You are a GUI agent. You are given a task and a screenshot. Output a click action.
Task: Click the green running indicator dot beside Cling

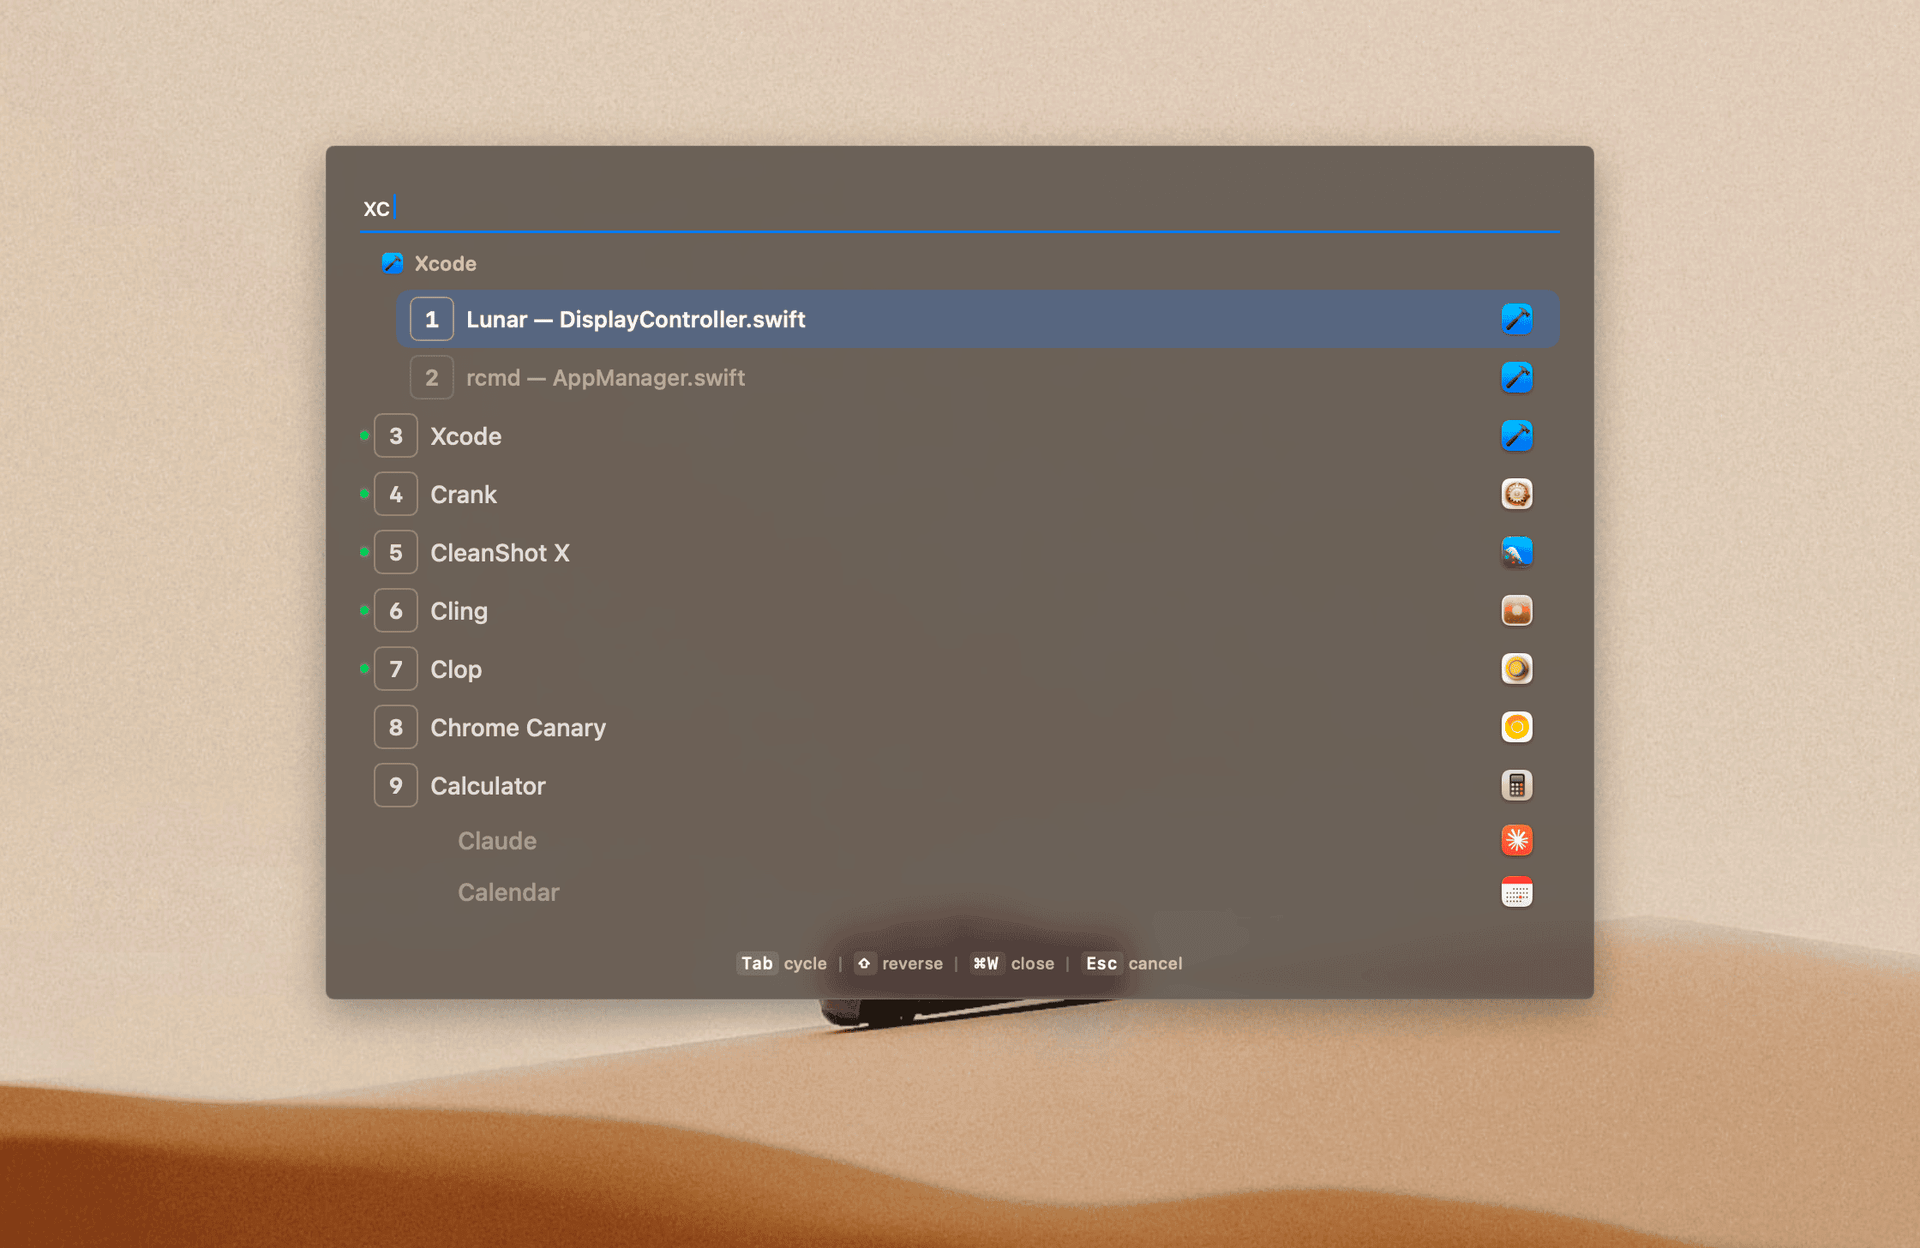point(364,609)
